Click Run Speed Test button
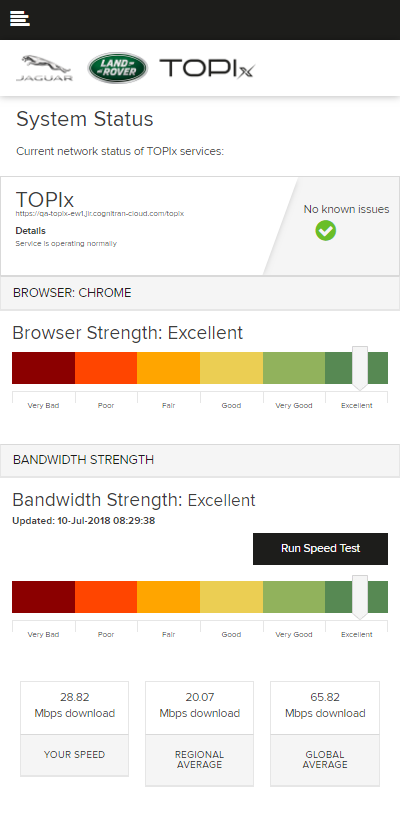The image size is (400, 824). click(320, 549)
